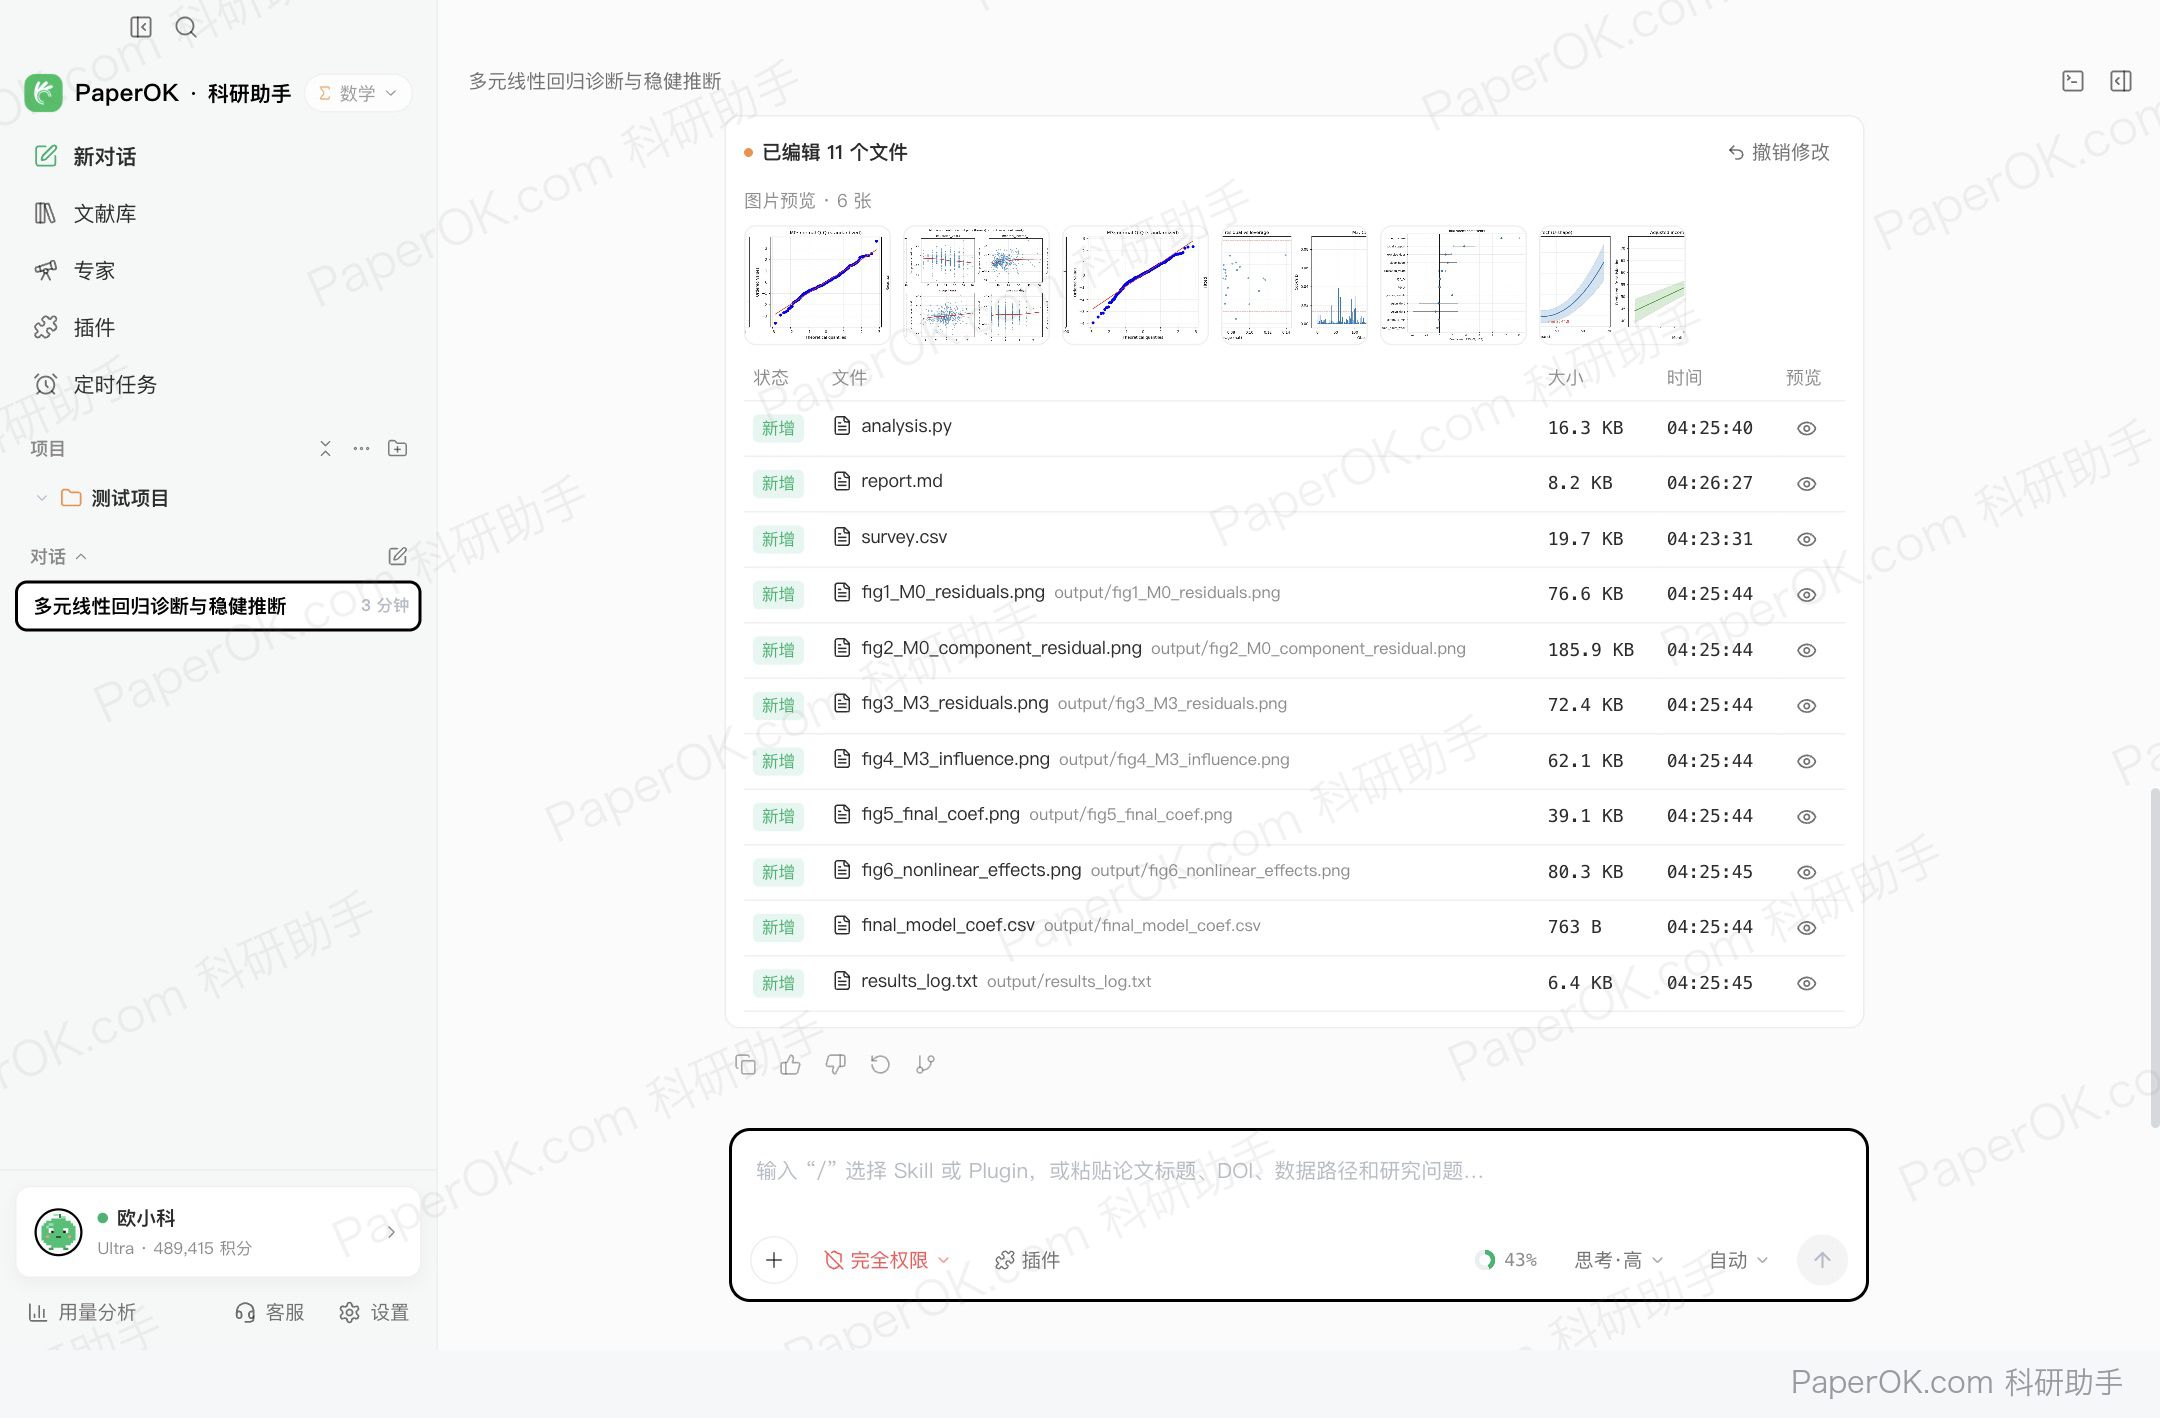Screen dimensions: 2160x1418
Task: Create a new conversation with the edit icon beside 对话
Action: pyautogui.click(x=397, y=556)
